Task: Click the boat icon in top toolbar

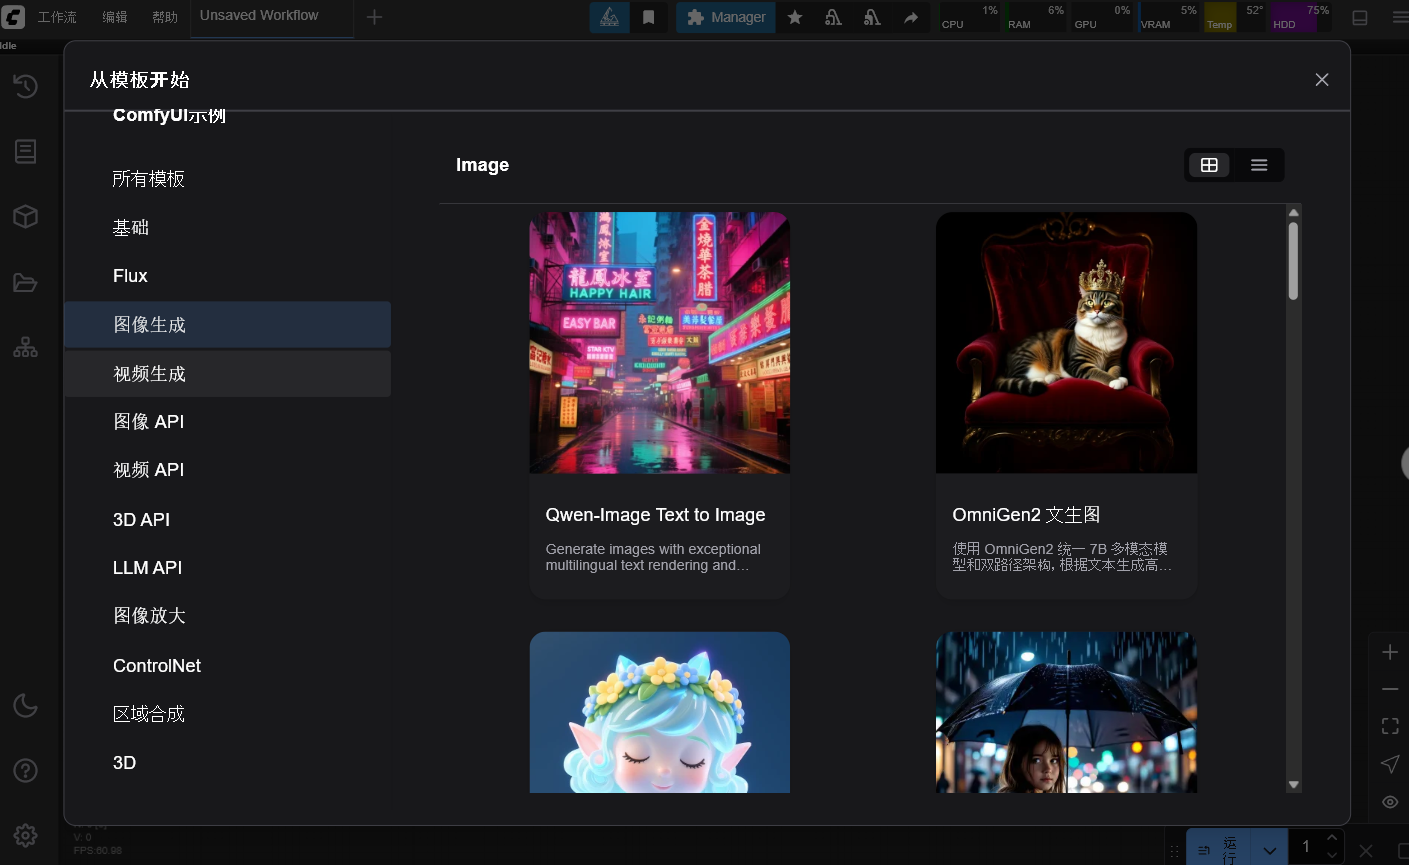Action: point(609,17)
